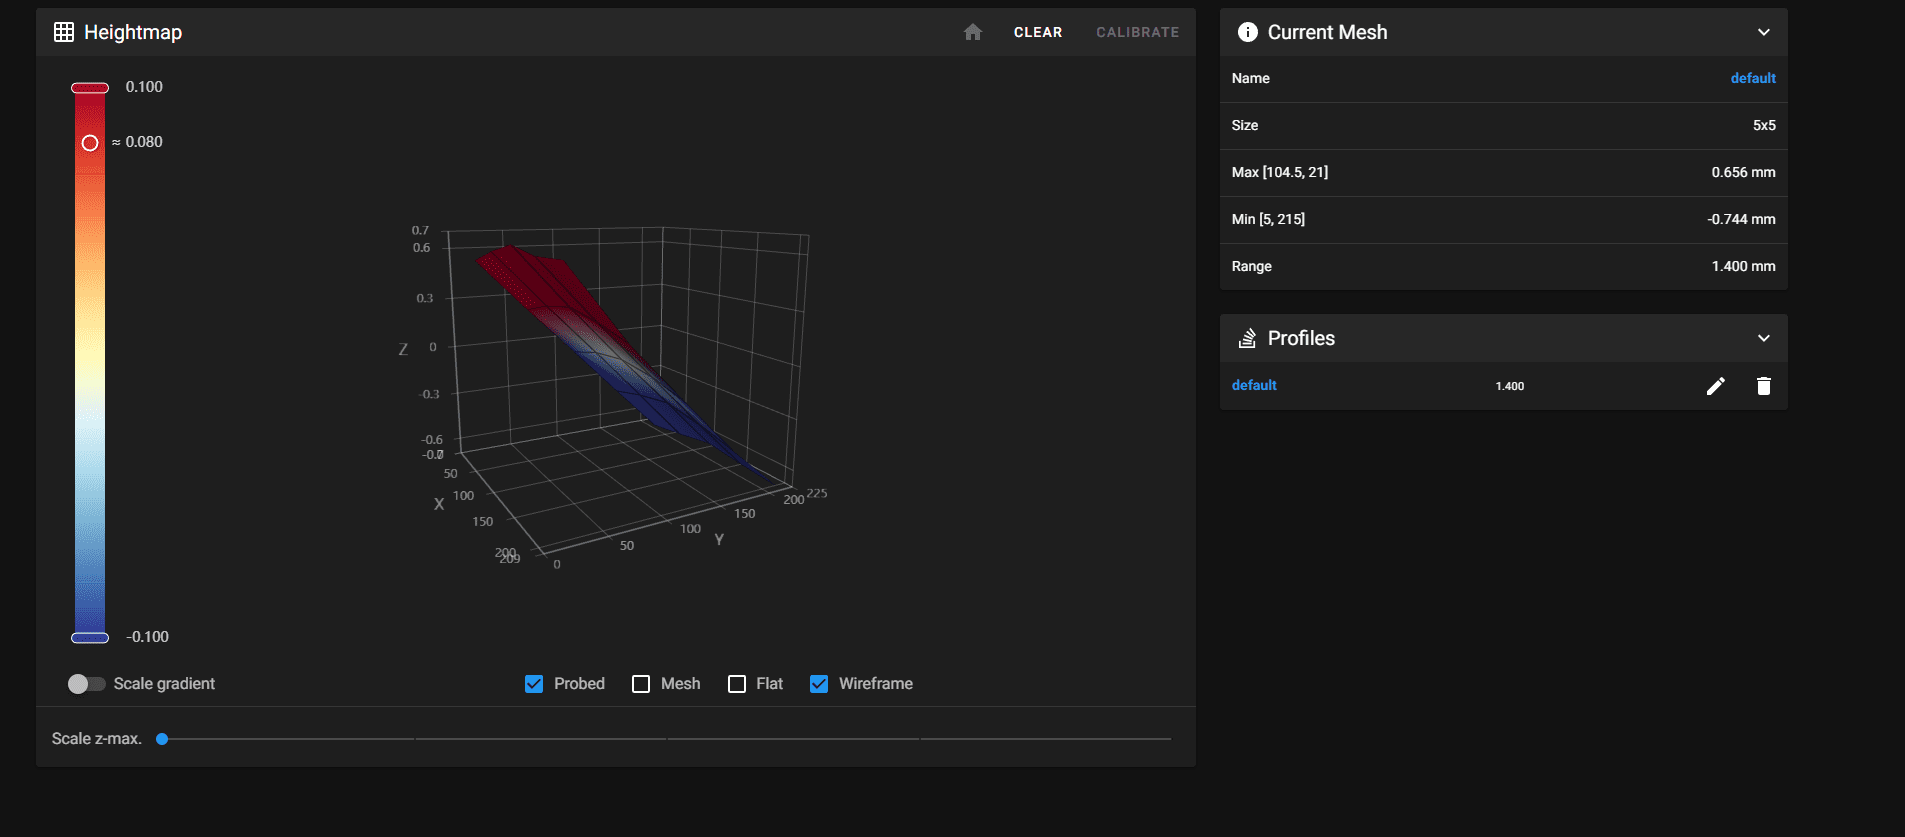Click the default mesh name value
The image size is (1905, 837).
pyautogui.click(x=1753, y=78)
